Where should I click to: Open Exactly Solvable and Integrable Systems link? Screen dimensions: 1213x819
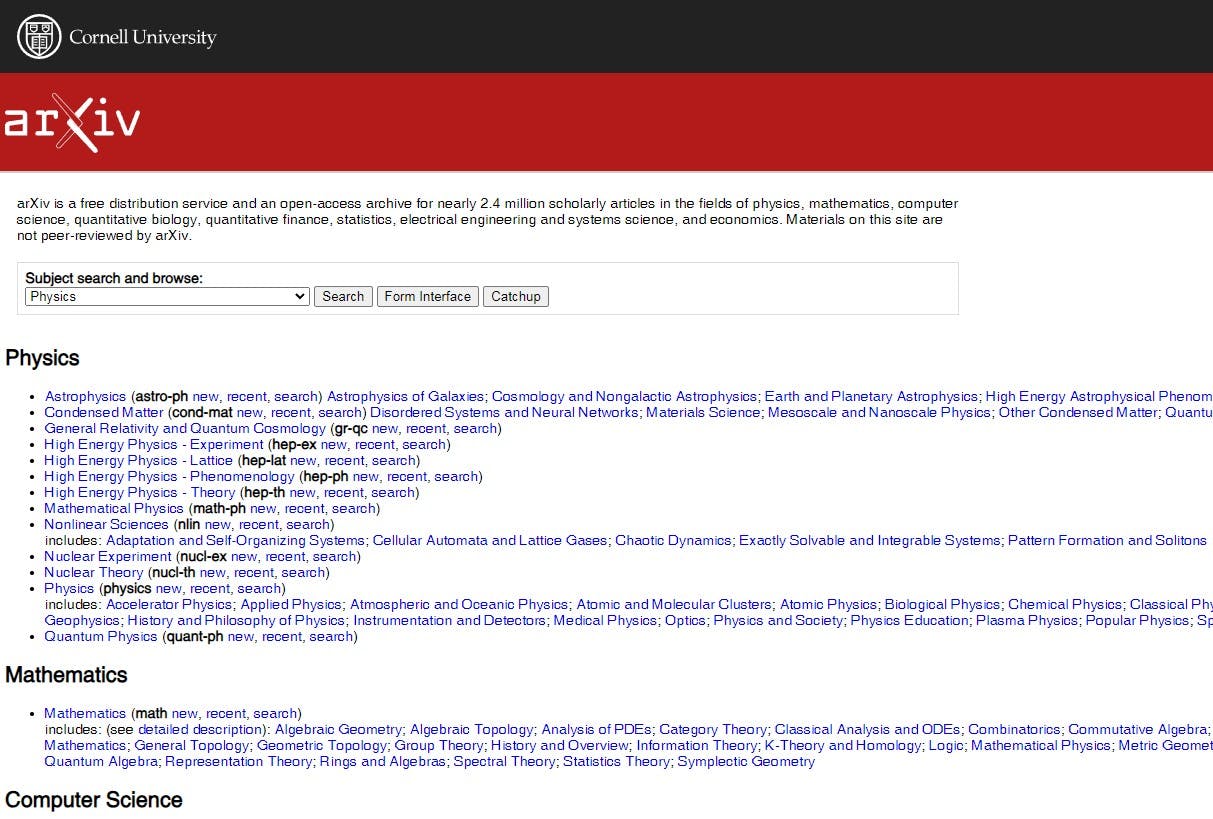tap(869, 541)
